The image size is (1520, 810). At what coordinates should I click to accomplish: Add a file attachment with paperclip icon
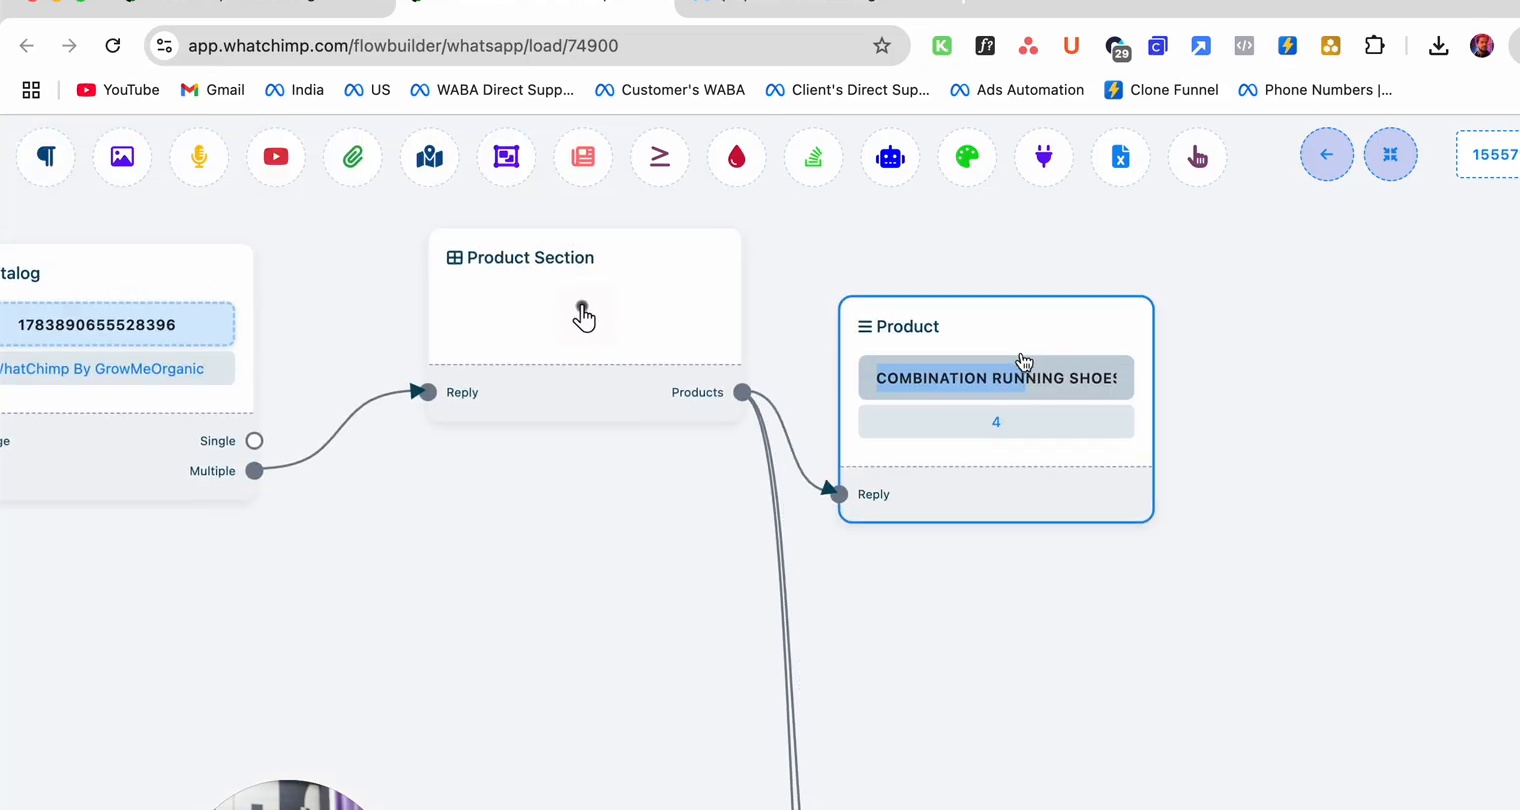[x=353, y=157]
